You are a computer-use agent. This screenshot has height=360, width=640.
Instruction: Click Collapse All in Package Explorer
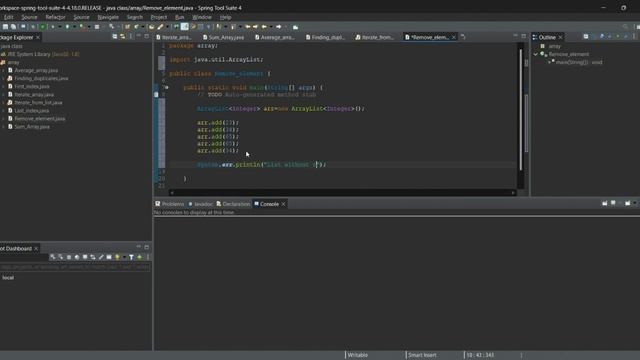tap(115, 37)
